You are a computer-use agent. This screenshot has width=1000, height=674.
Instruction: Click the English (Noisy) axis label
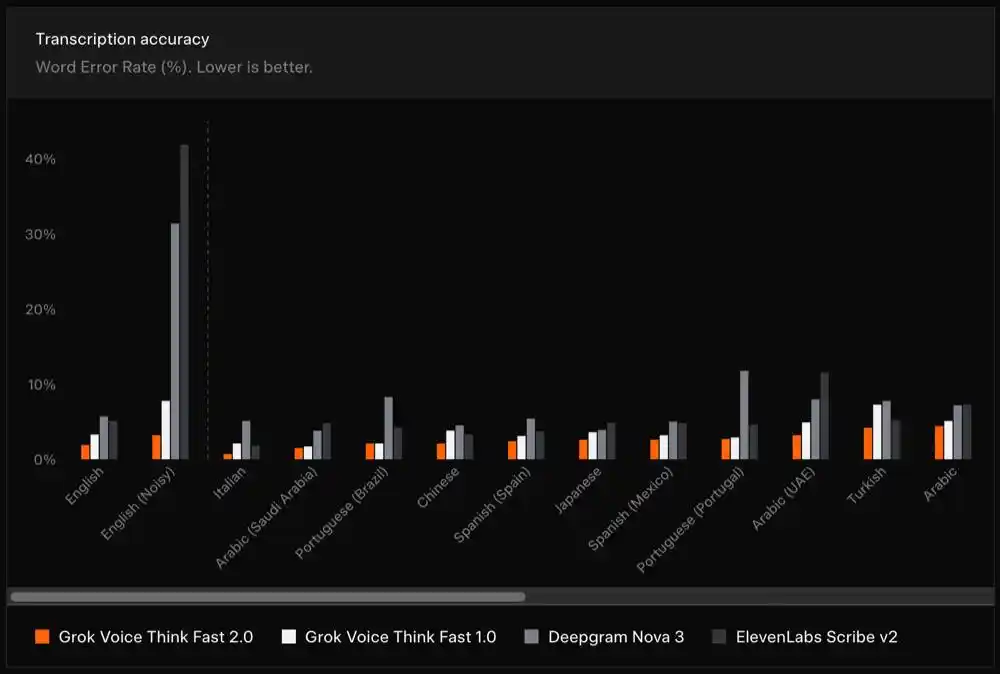coord(138,503)
